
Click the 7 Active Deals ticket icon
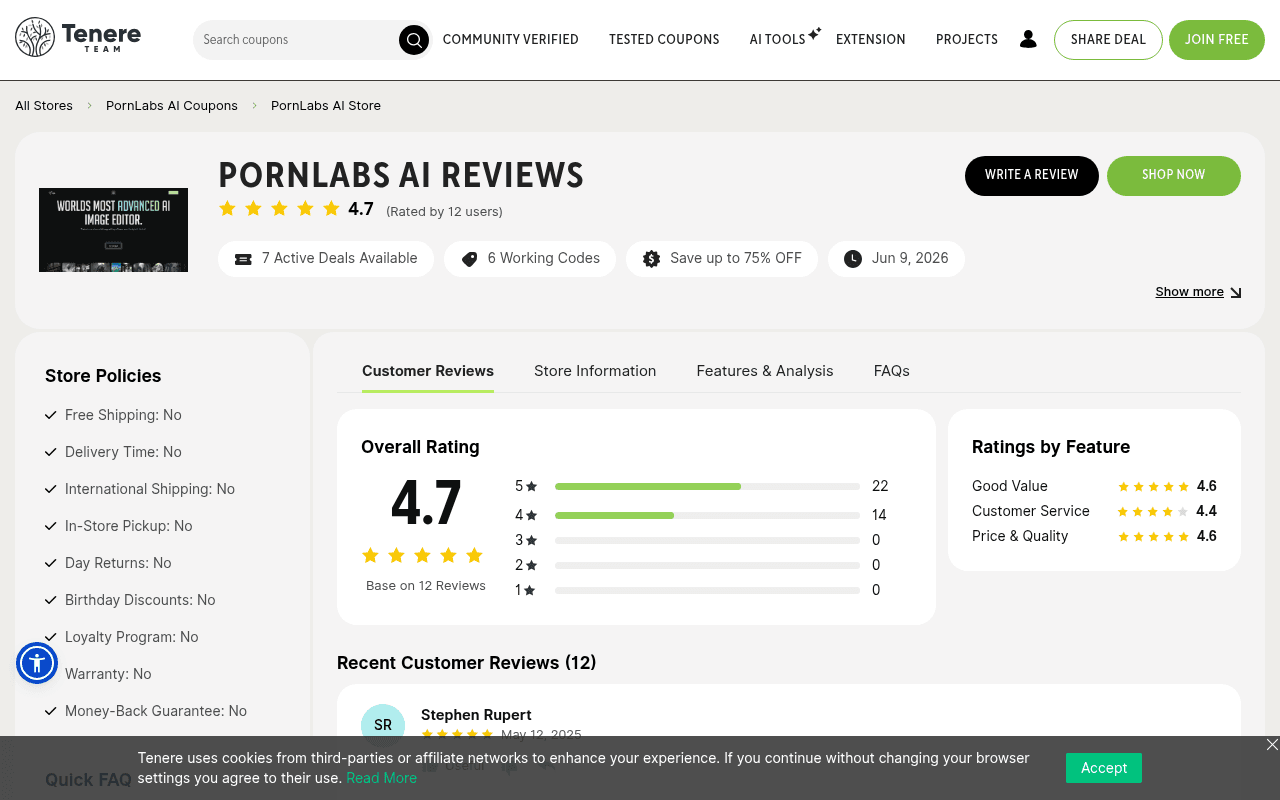coord(243,259)
